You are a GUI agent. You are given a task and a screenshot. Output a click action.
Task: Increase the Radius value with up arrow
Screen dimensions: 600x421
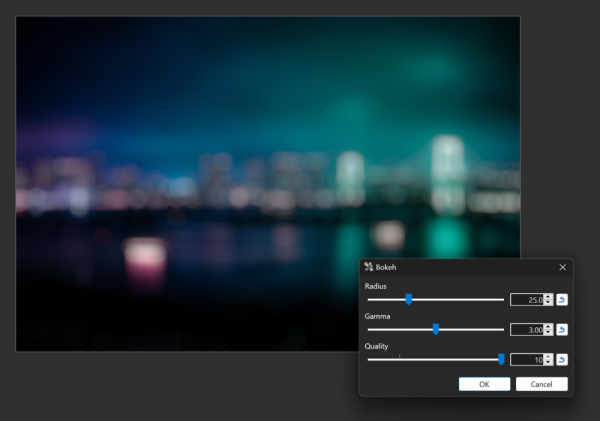[548, 297]
